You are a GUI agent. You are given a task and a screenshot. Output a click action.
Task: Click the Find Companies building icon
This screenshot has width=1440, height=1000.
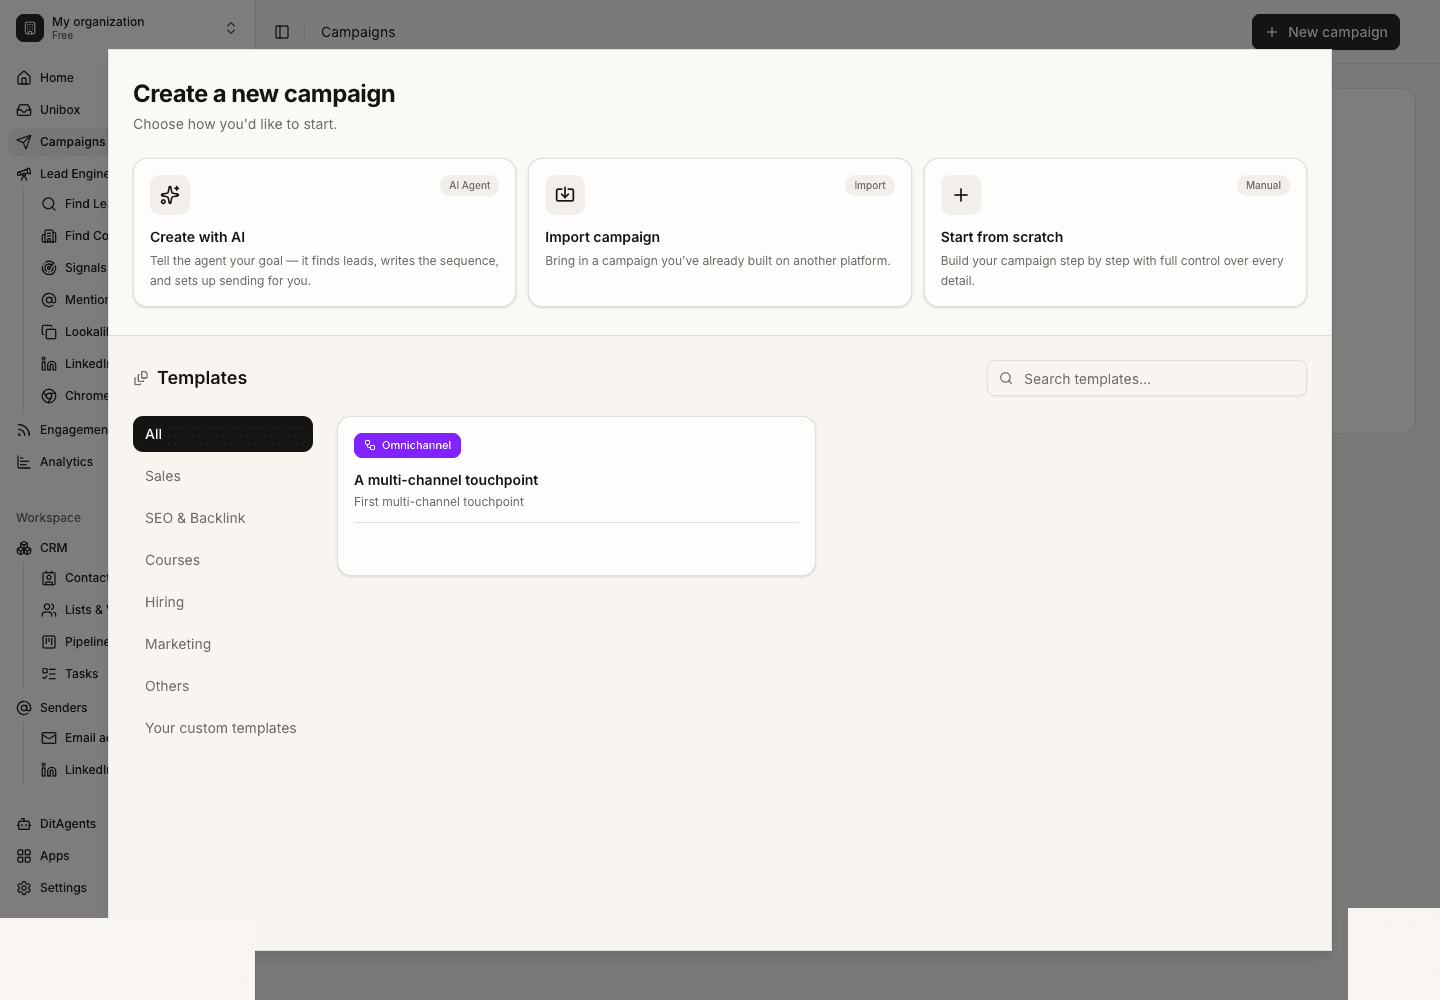click(x=49, y=236)
